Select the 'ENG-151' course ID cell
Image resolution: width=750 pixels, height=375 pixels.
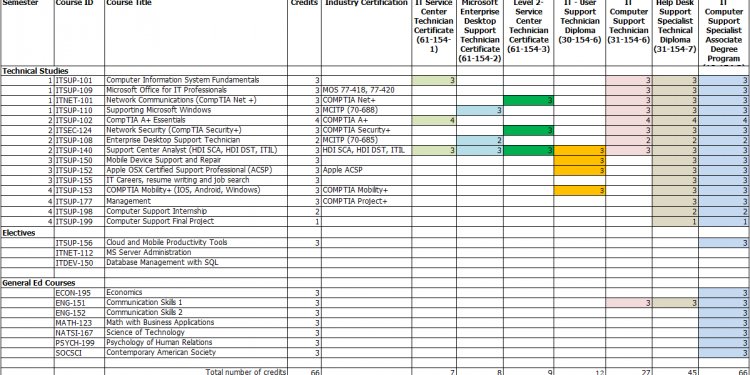pyautogui.click(x=79, y=303)
